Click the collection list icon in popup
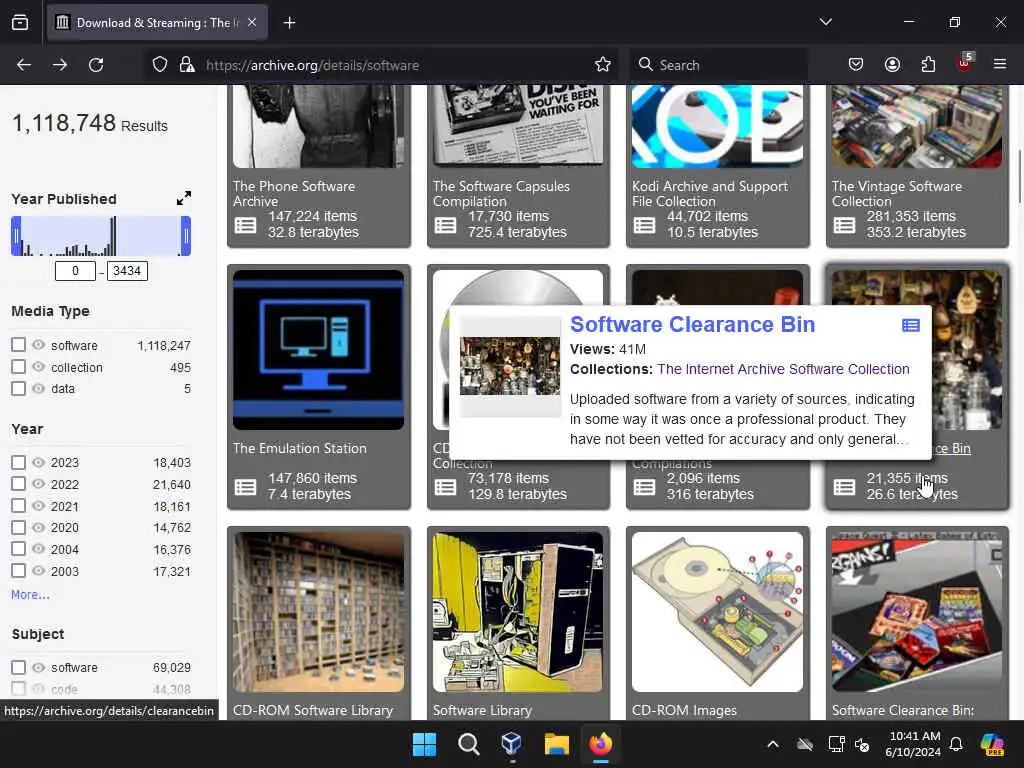Screen dimensions: 1024x768 point(910,325)
